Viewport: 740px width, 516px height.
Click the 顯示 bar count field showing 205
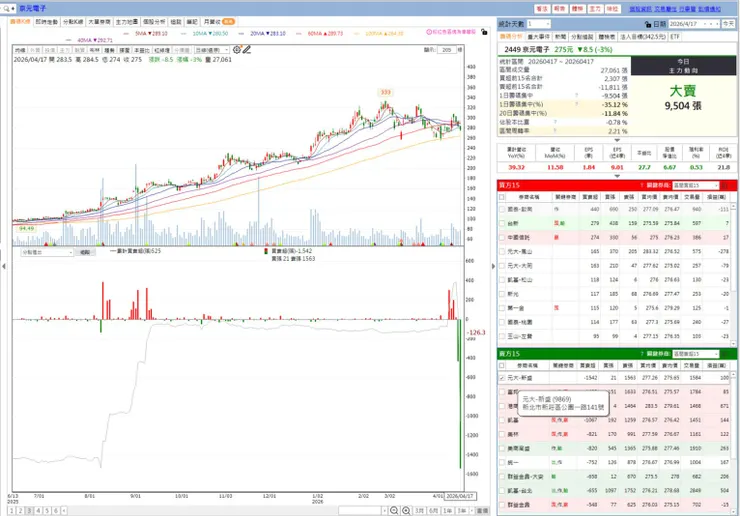click(x=447, y=50)
